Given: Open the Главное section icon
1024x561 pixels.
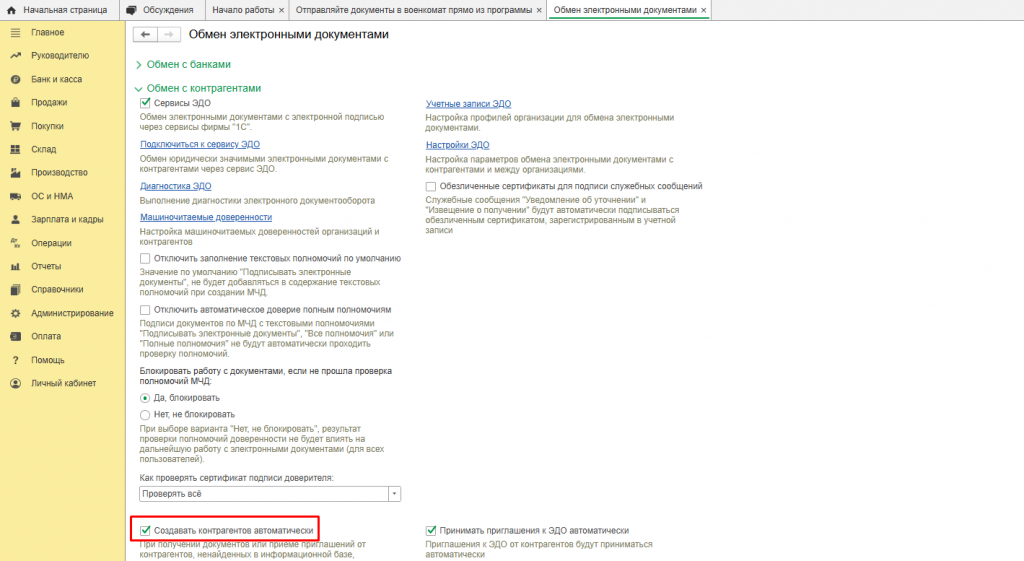Looking at the screenshot, I should tap(16, 32).
